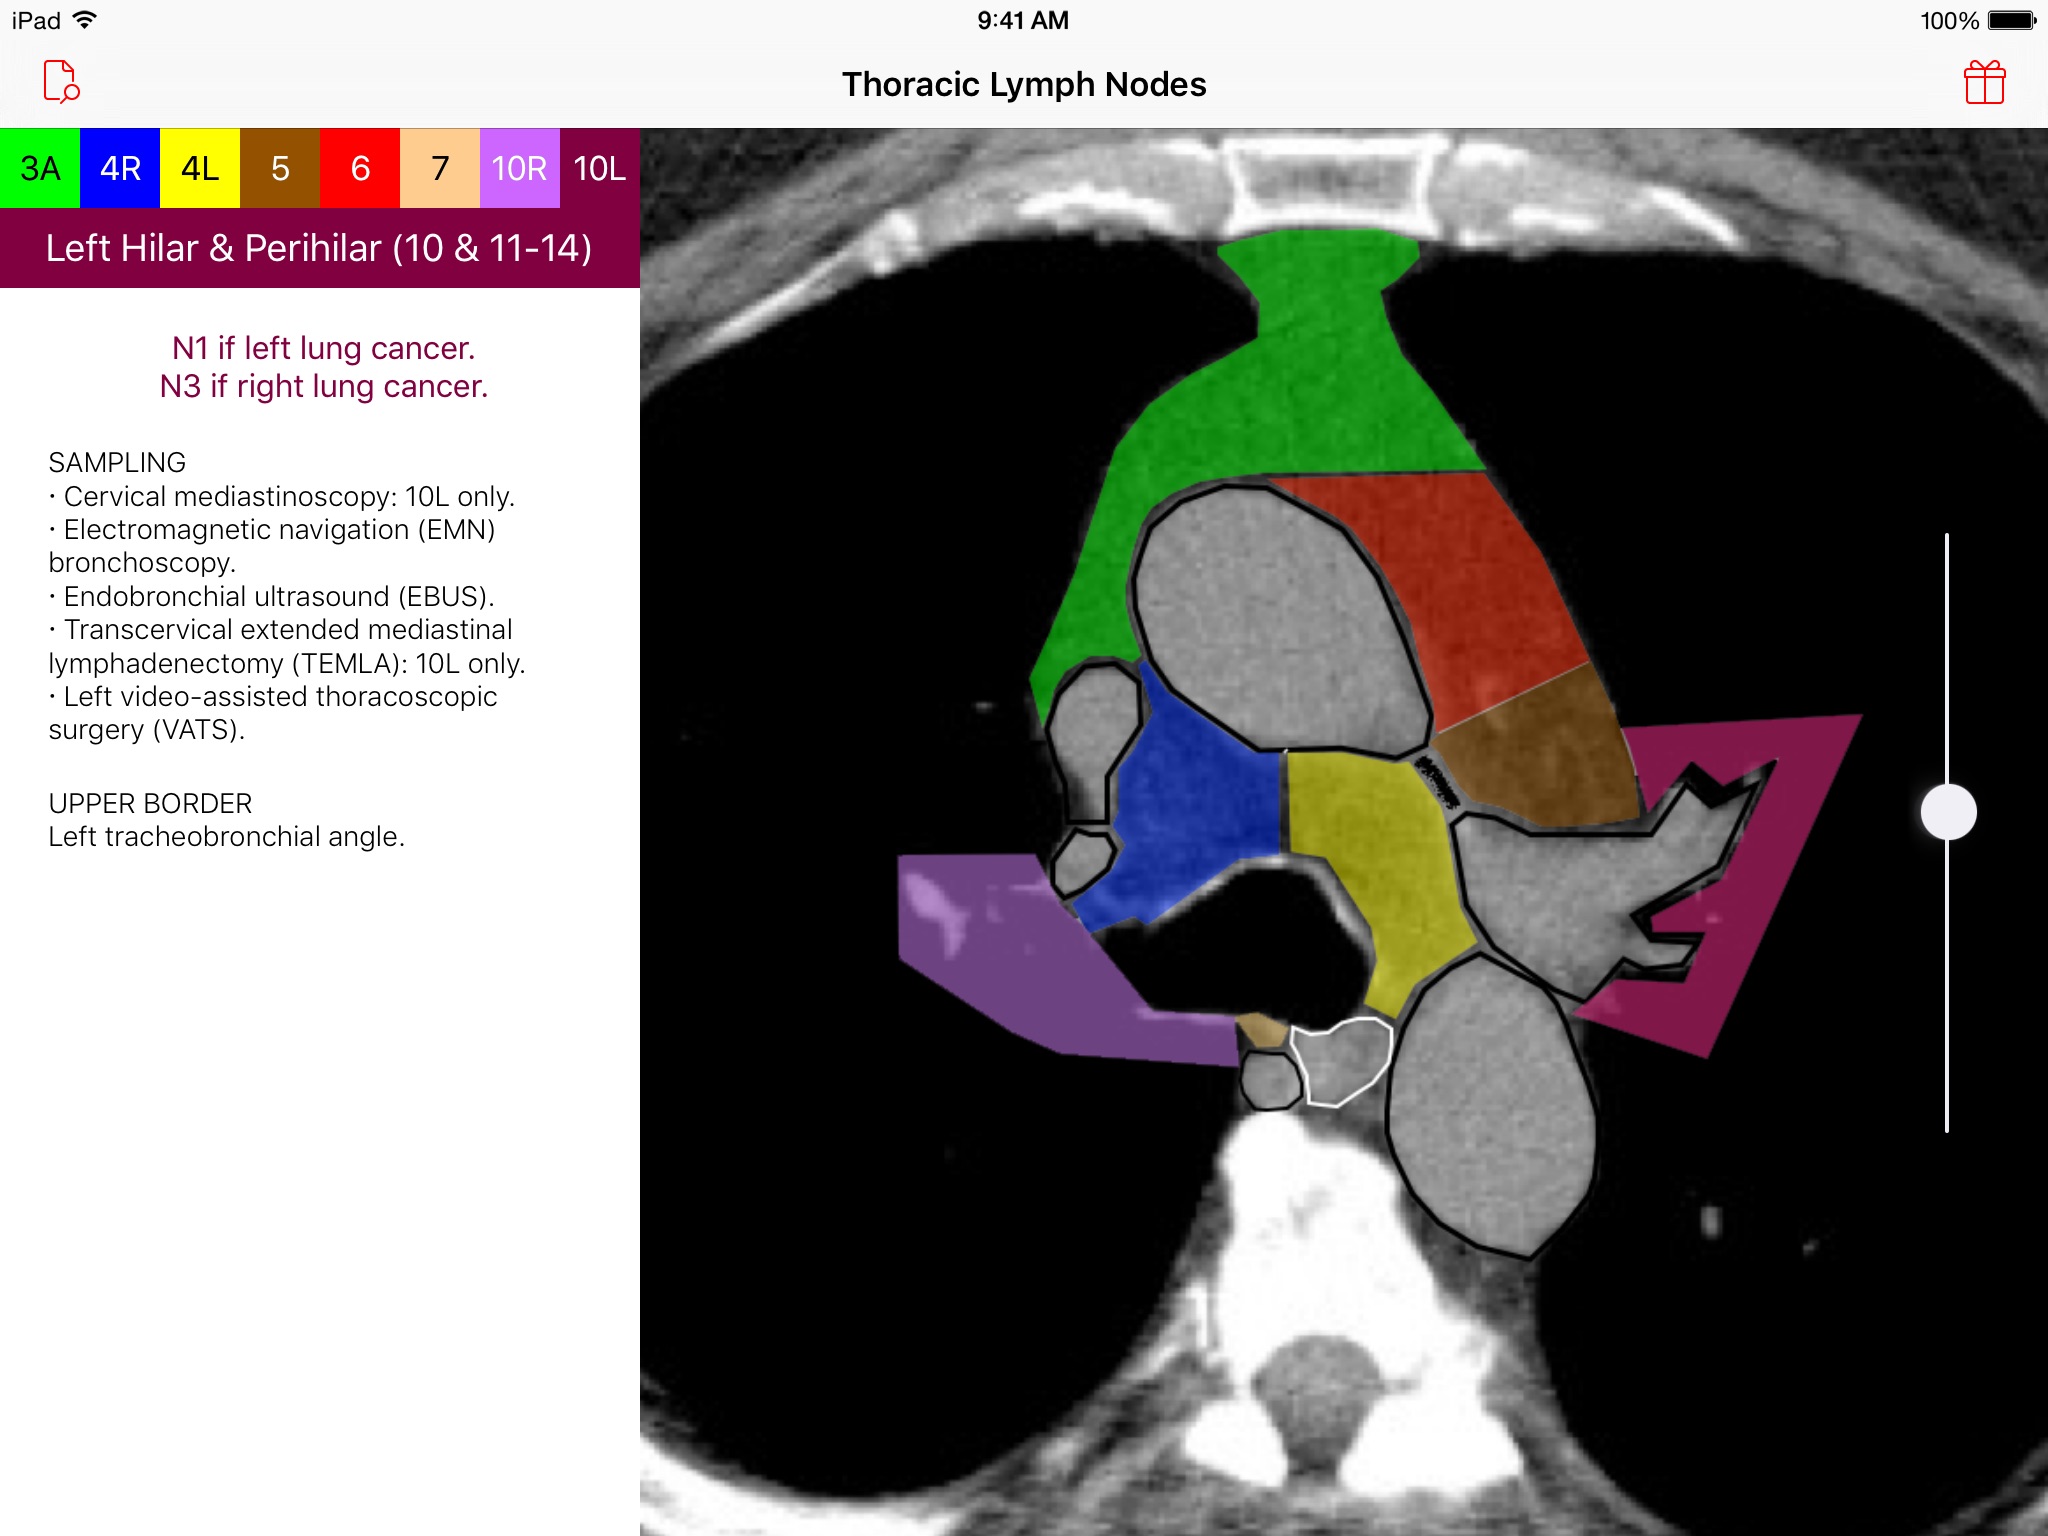Select the brown station 5 tab
The image size is (2048, 1536).
pyautogui.click(x=280, y=168)
